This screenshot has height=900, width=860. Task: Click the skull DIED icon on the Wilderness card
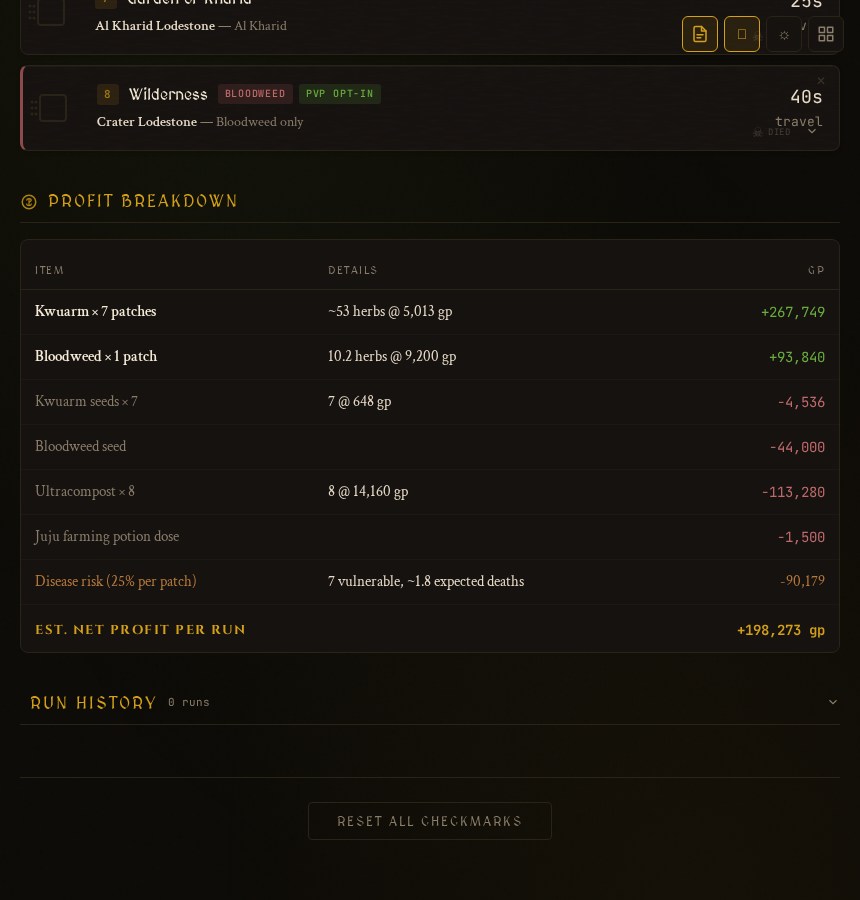[x=757, y=131]
